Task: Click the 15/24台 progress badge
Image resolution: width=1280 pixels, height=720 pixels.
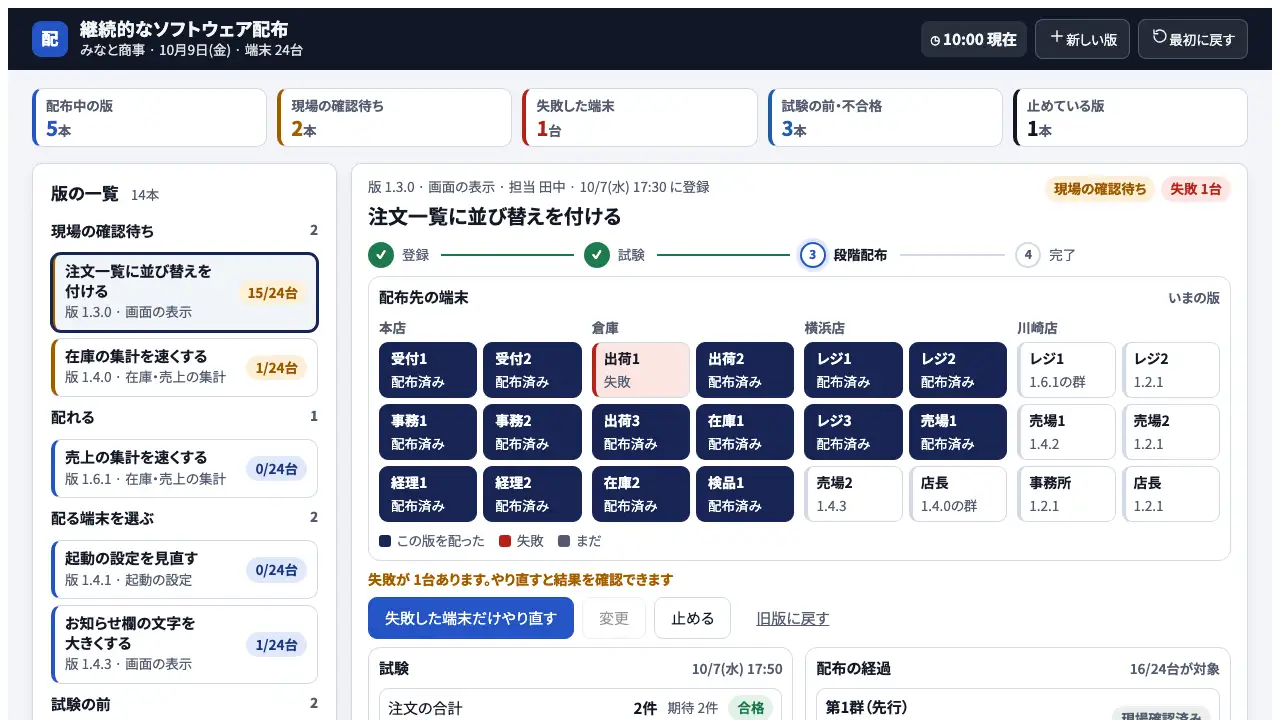Action: (273, 293)
